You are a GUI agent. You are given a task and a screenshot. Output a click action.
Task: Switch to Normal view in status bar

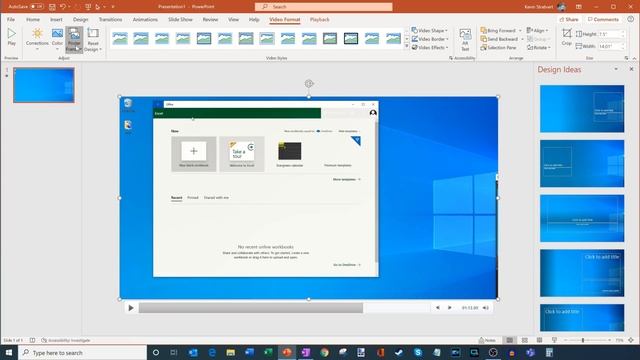tap(510, 340)
